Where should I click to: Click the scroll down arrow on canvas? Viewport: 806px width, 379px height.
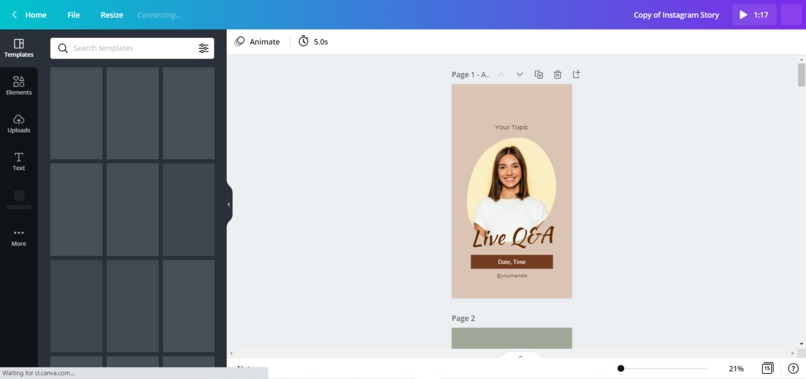(801, 344)
